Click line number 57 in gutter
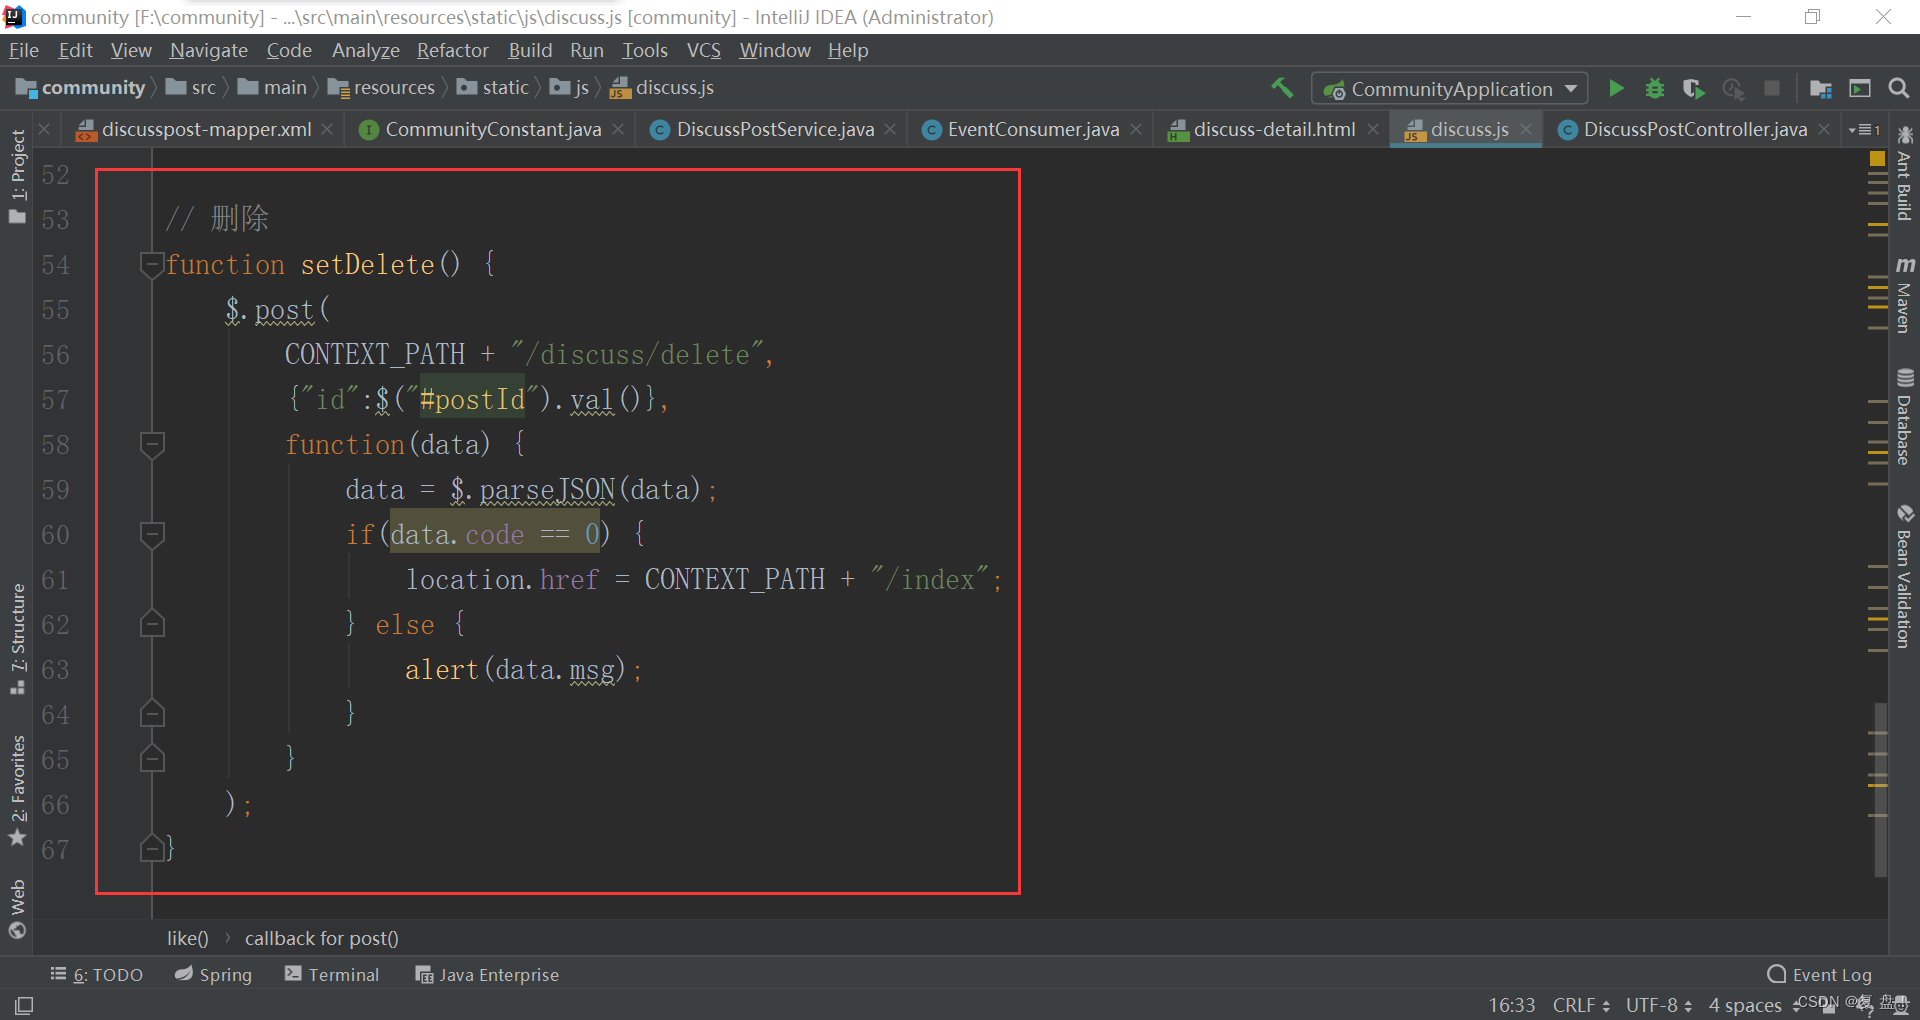Screen dimensions: 1920x1020 click(x=55, y=400)
